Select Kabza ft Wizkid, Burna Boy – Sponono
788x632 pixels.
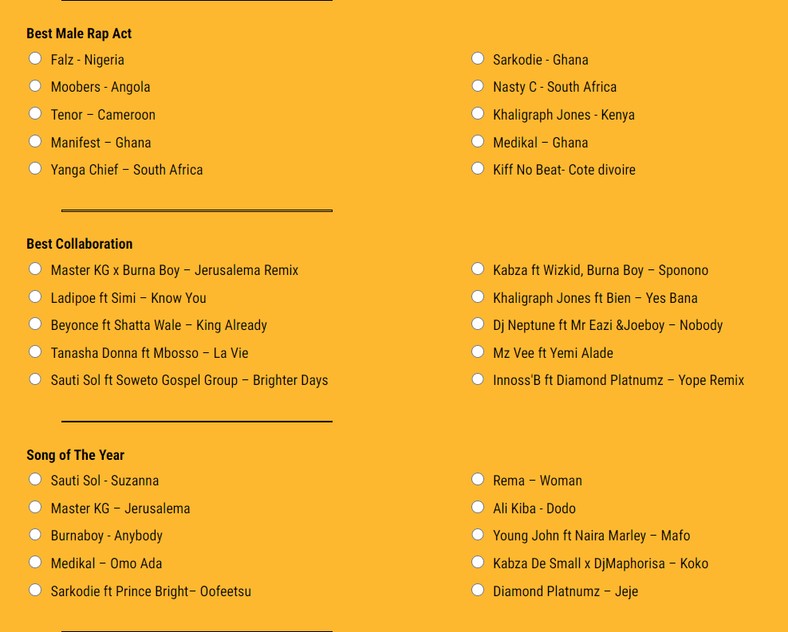[x=477, y=269]
